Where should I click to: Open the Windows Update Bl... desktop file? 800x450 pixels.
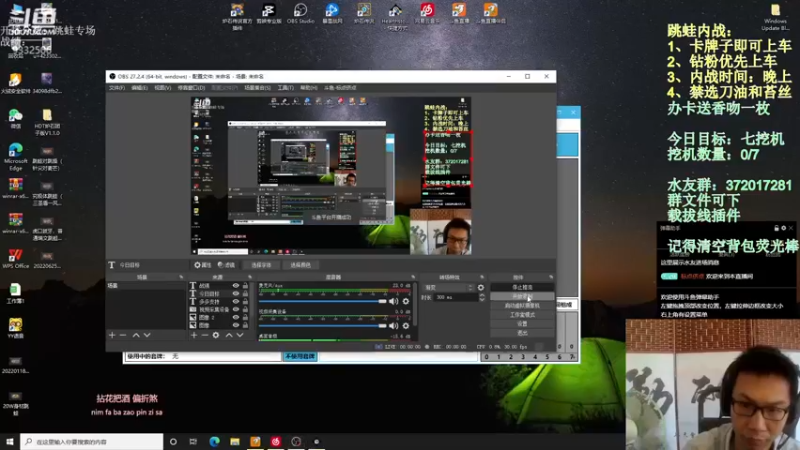click(775, 17)
